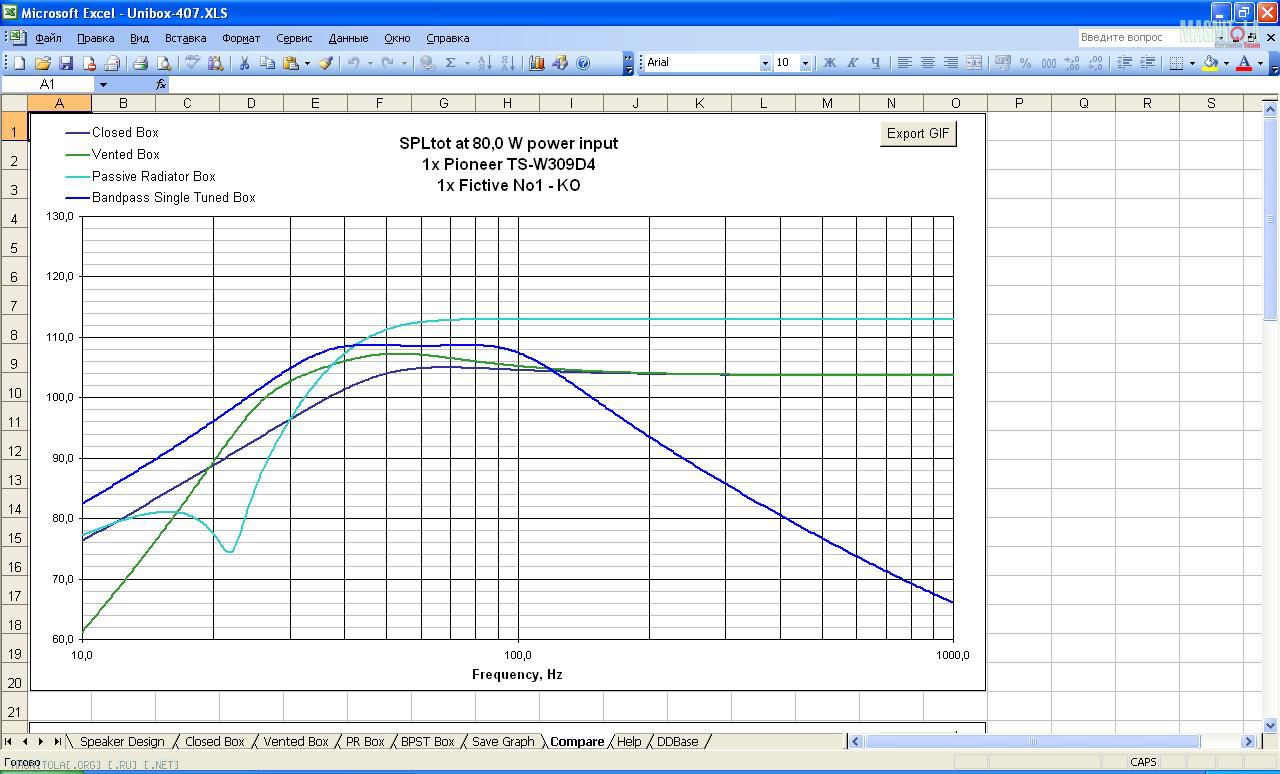Open the font color dropdown arrow
Viewport: 1280px width, 774px height.
[x=1260, y=63]
